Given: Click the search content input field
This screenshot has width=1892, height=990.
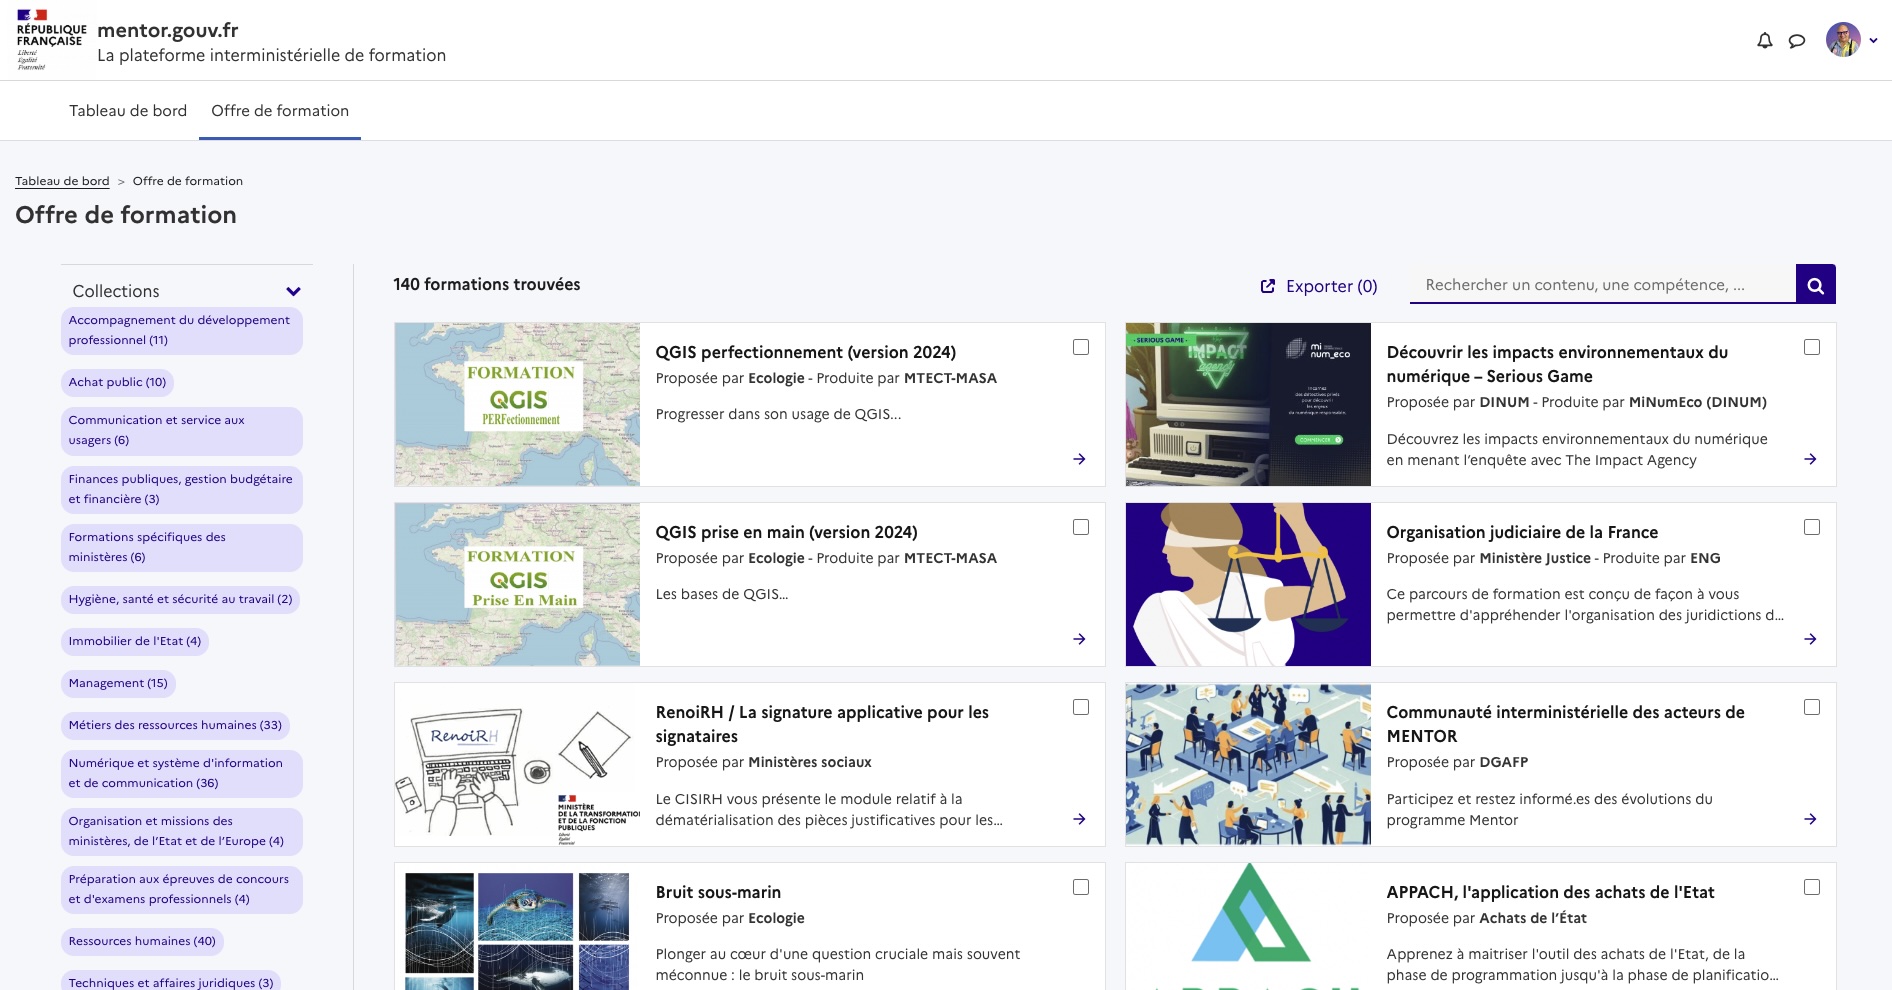Looking at the screenshot, I should [1602, 285].
